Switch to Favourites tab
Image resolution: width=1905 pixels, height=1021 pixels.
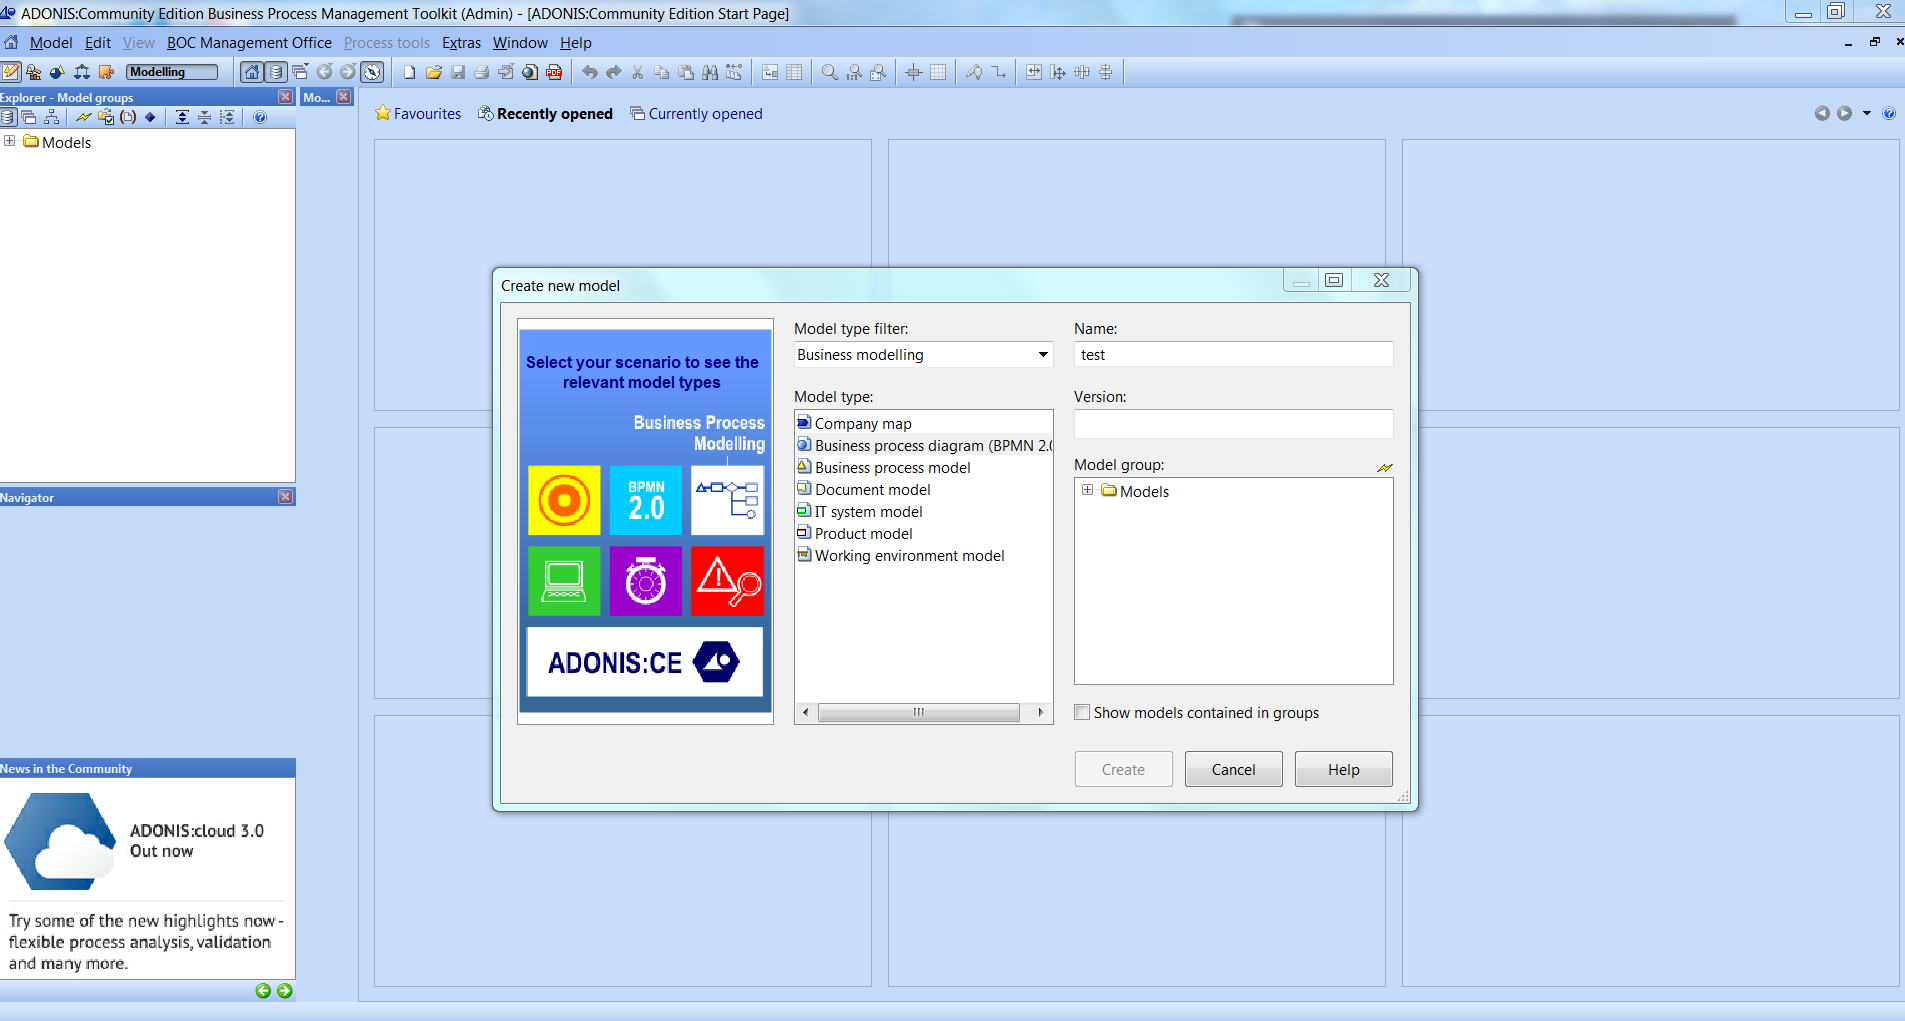(418, 114)
